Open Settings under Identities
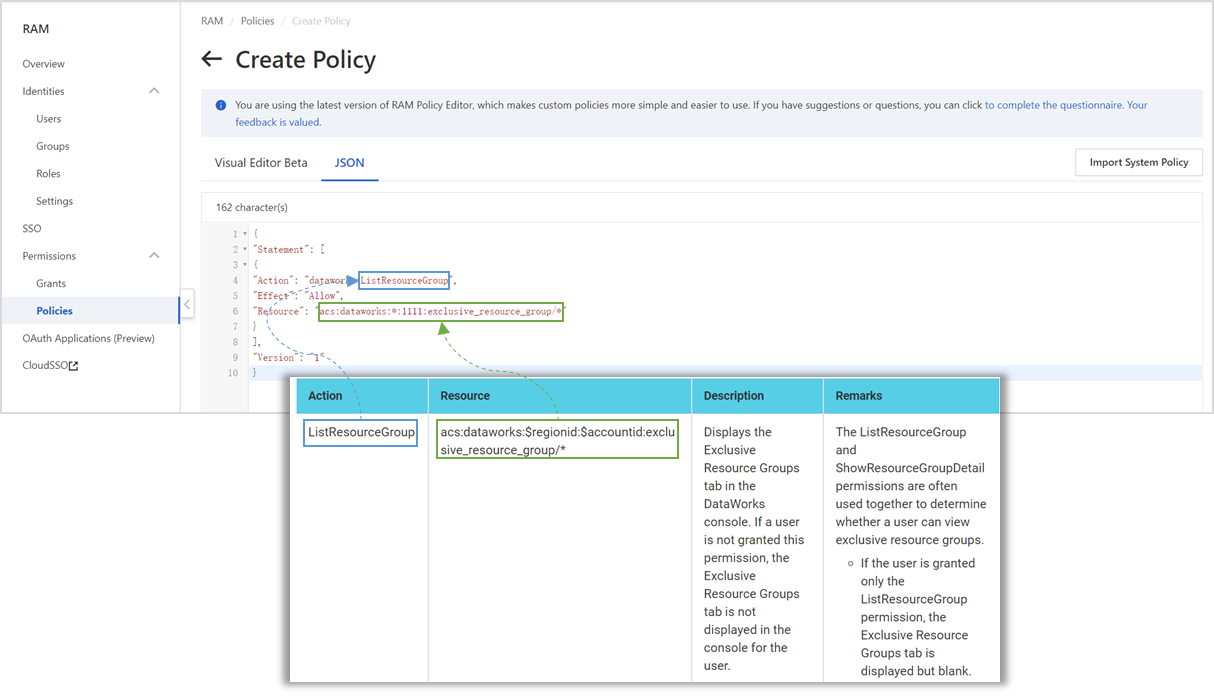 (x=54, y=201)
